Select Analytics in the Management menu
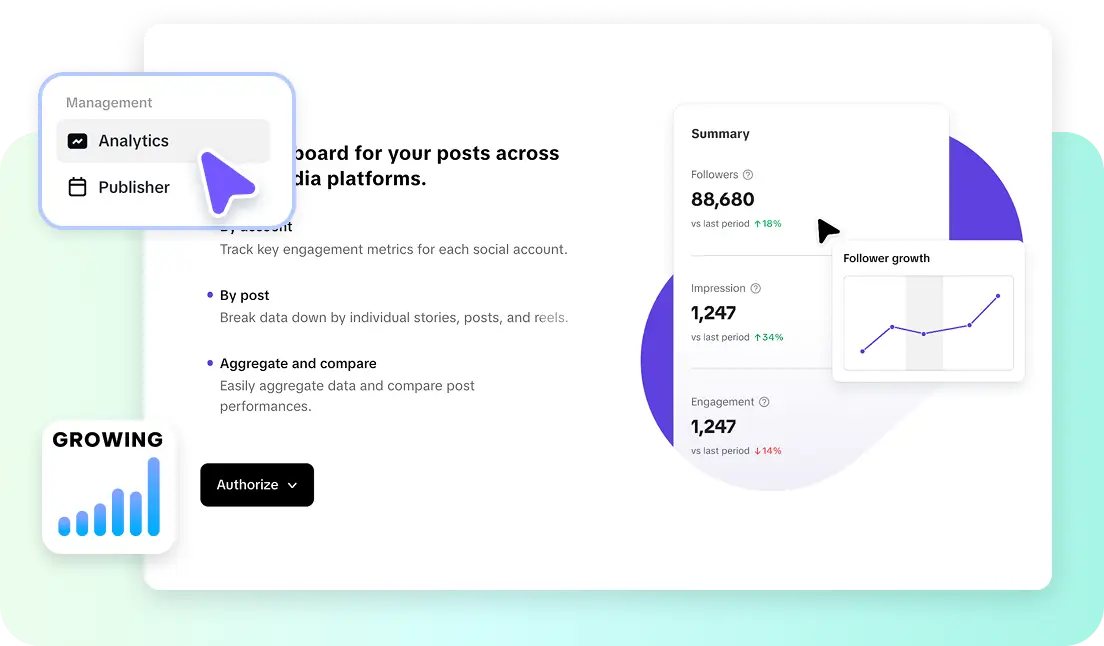 (x=133, y=140)
